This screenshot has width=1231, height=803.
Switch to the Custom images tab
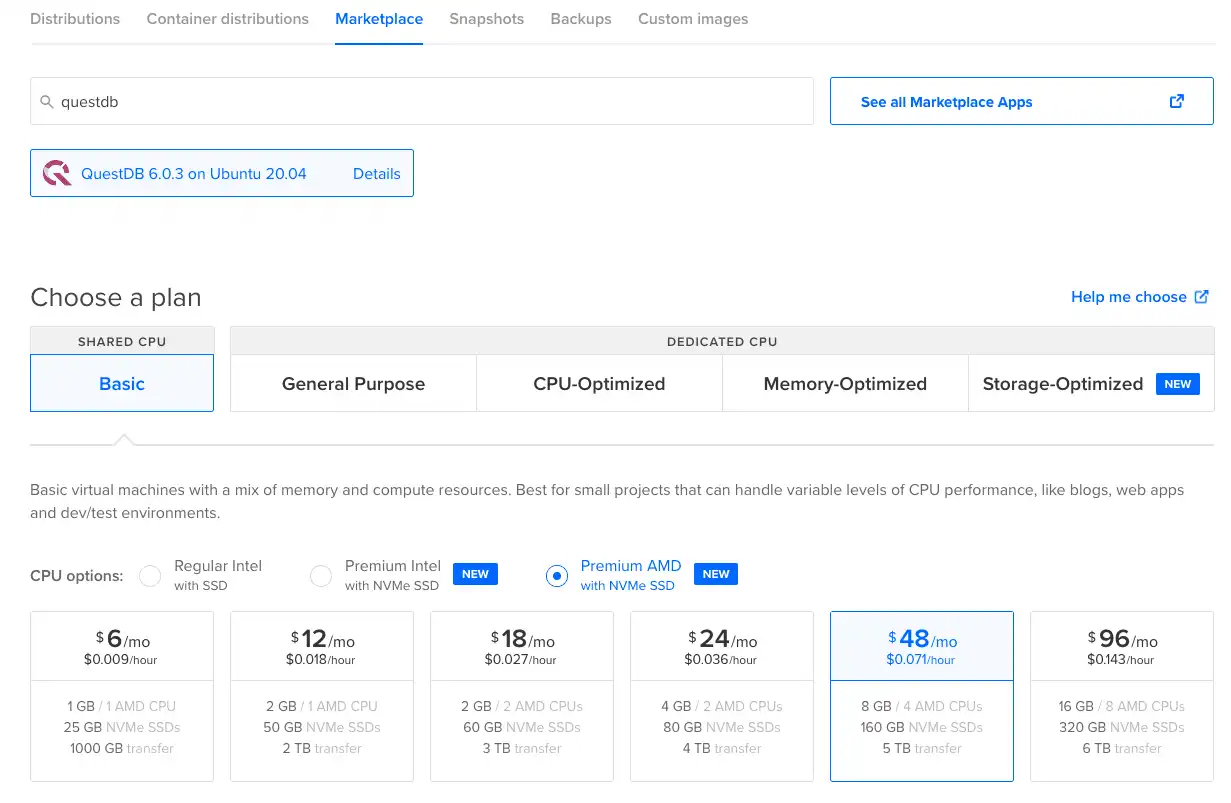(x=692, y=18)
